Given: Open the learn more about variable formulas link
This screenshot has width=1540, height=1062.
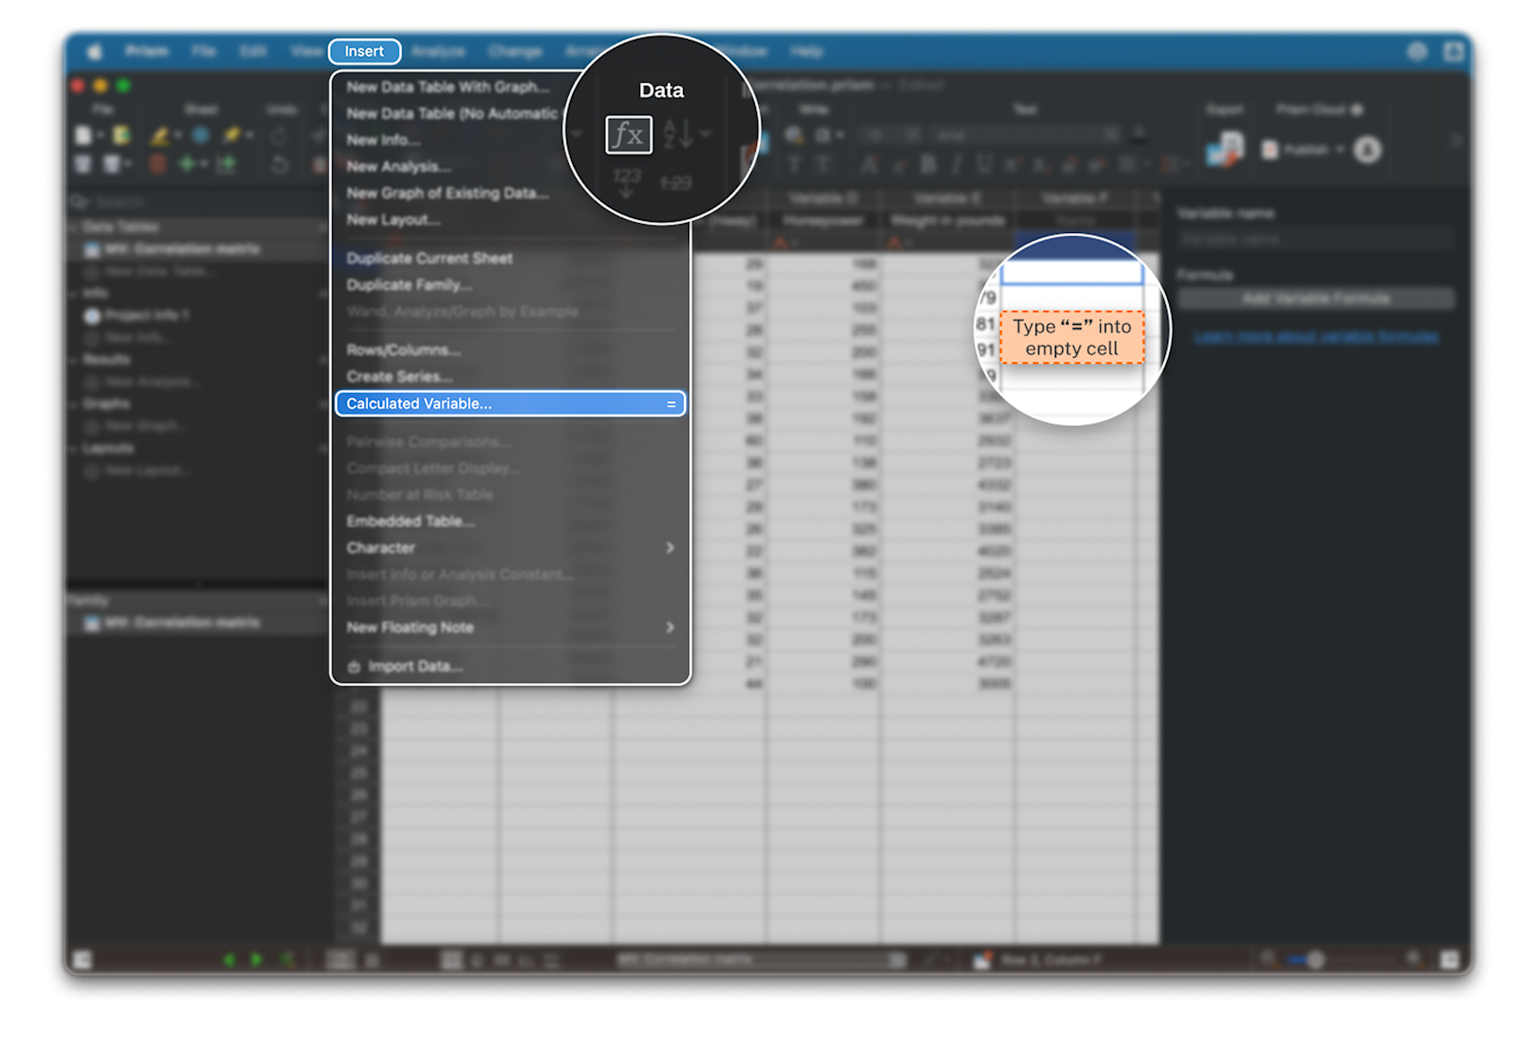Looking at the screenshot, I should point(1316,337).
